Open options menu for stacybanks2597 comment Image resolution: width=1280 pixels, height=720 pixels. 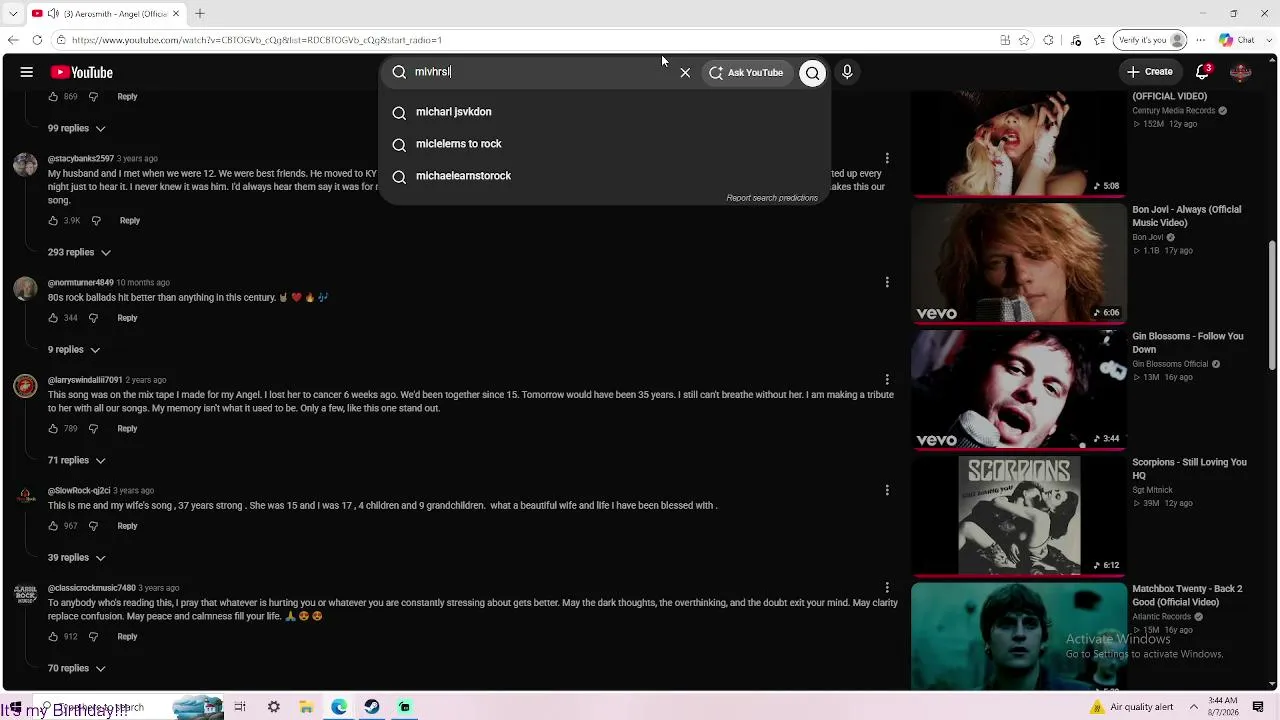(887, 158)
